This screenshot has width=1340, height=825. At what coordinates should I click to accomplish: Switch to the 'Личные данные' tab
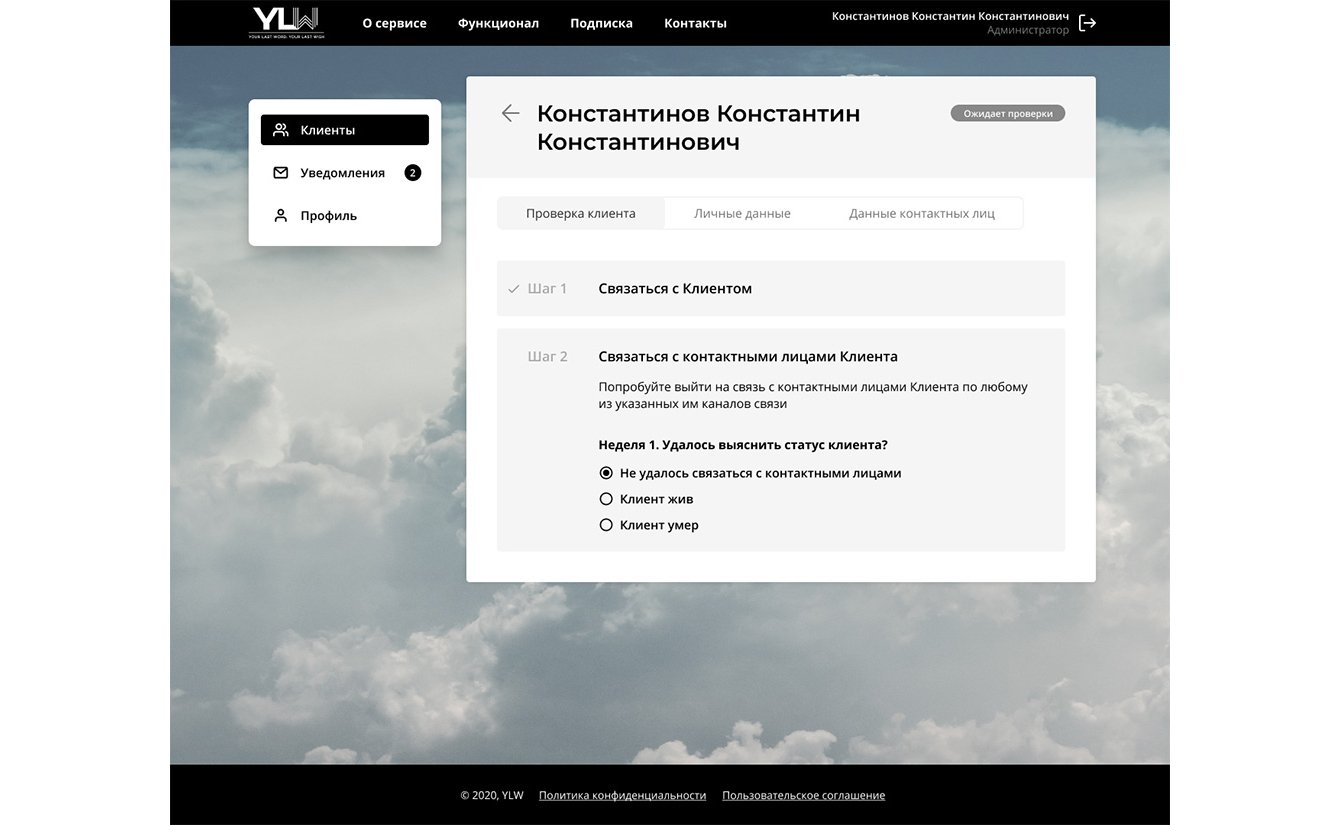coord(742,213)
